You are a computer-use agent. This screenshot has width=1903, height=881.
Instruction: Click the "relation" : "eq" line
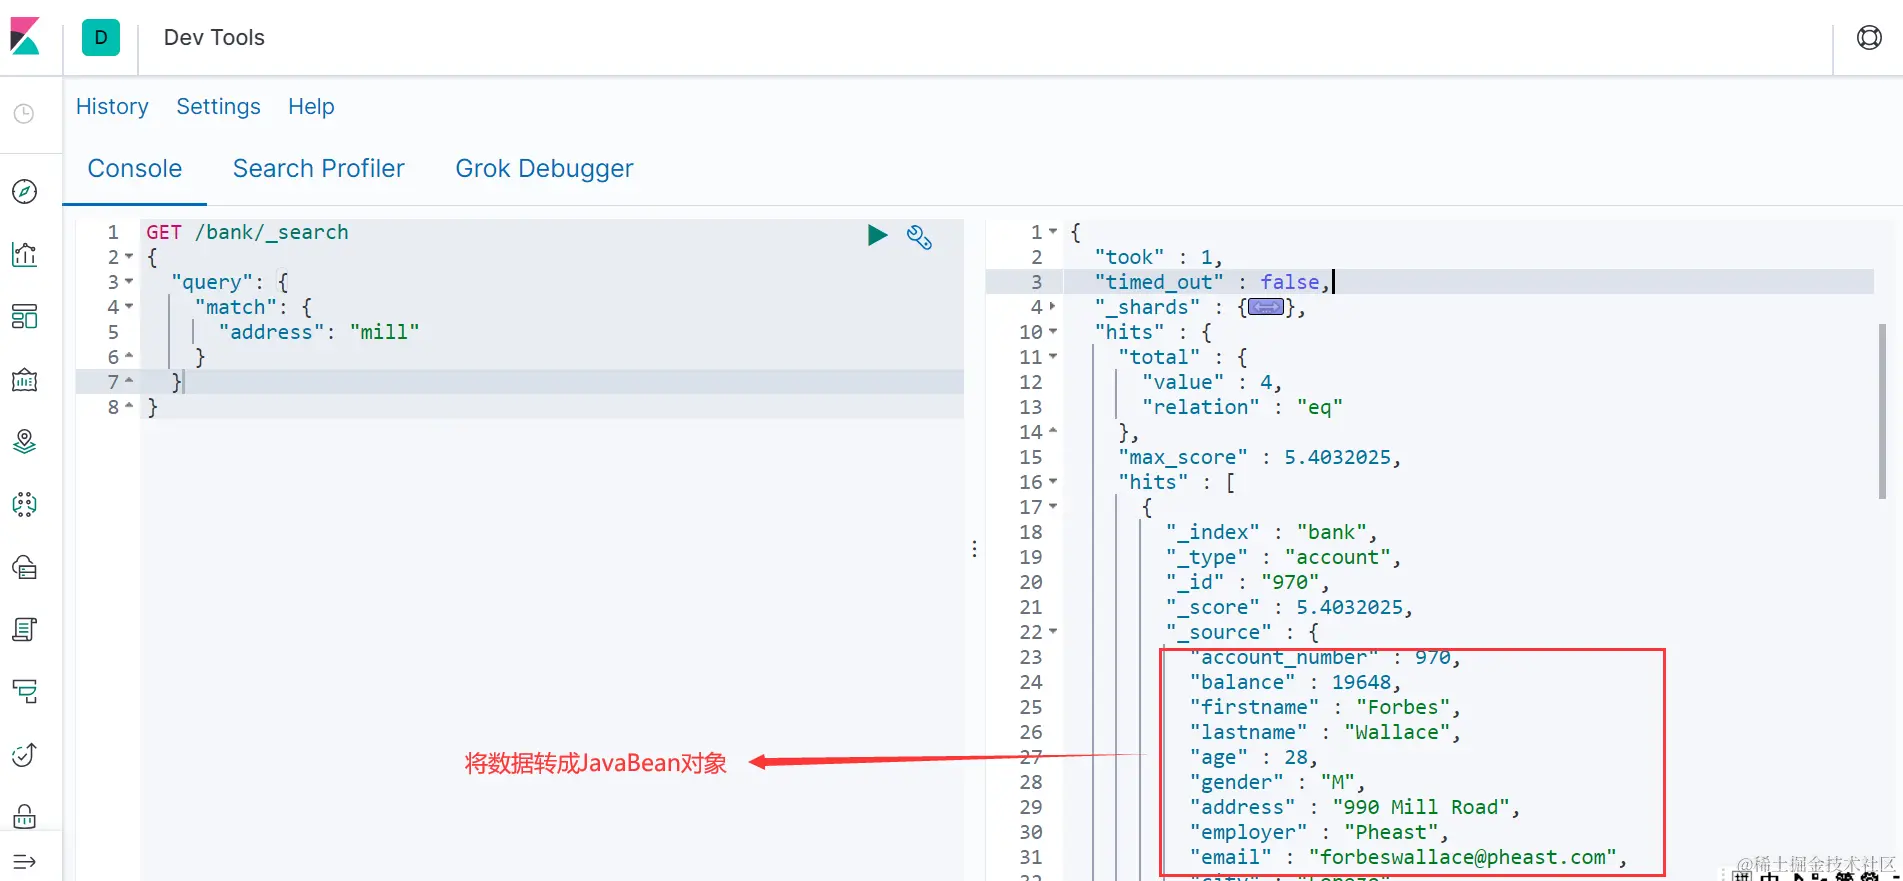pos(1242,407)
